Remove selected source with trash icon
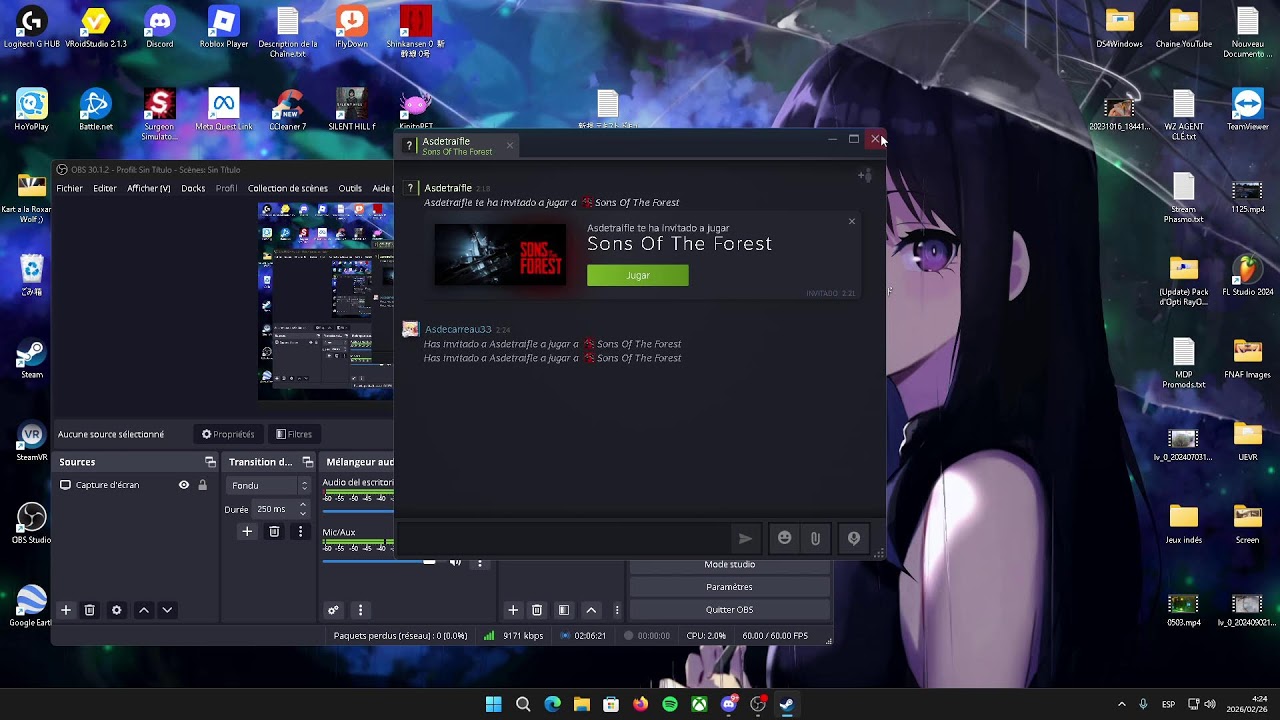1280x720 pixels. [x=90, y=610]
